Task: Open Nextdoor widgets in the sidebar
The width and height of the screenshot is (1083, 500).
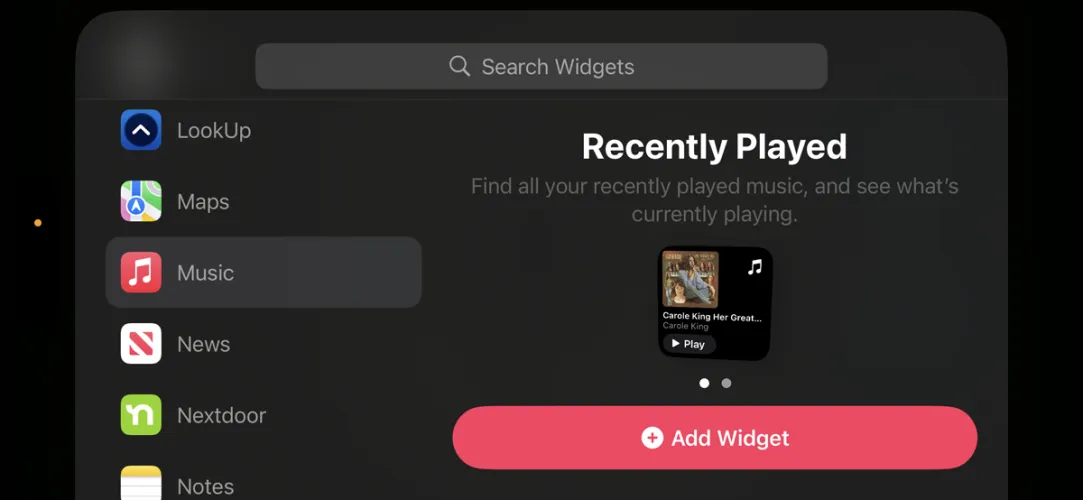Action: click(263, 414)
